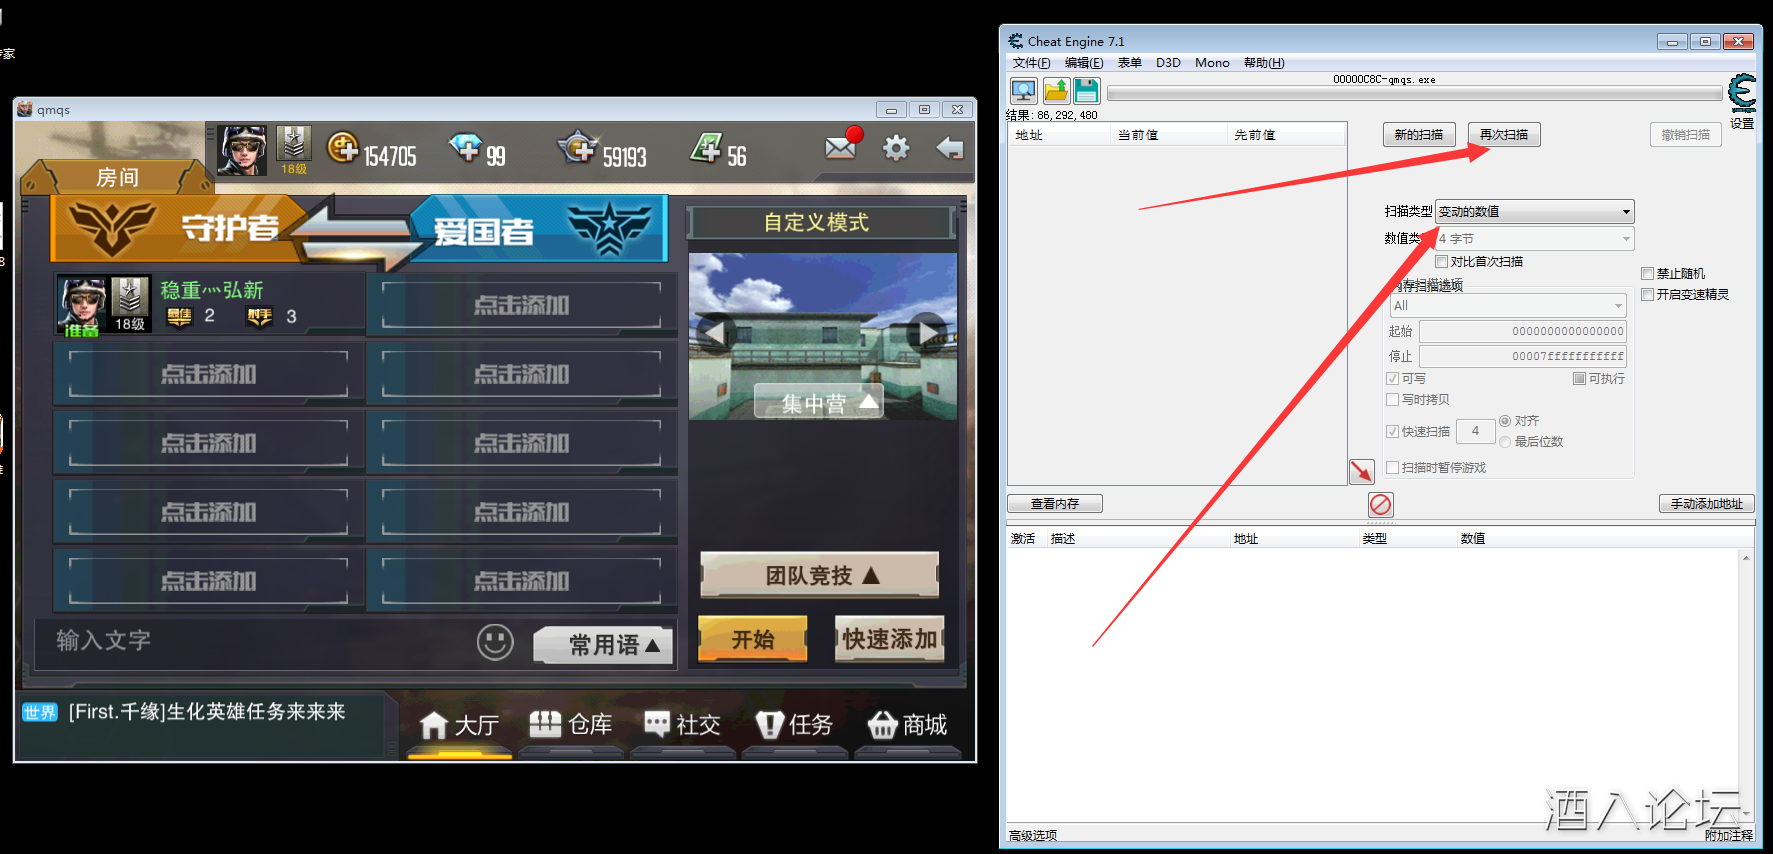
Task: Click the 高级选项 label in Cheat Engine
Action: (1033, 836)
